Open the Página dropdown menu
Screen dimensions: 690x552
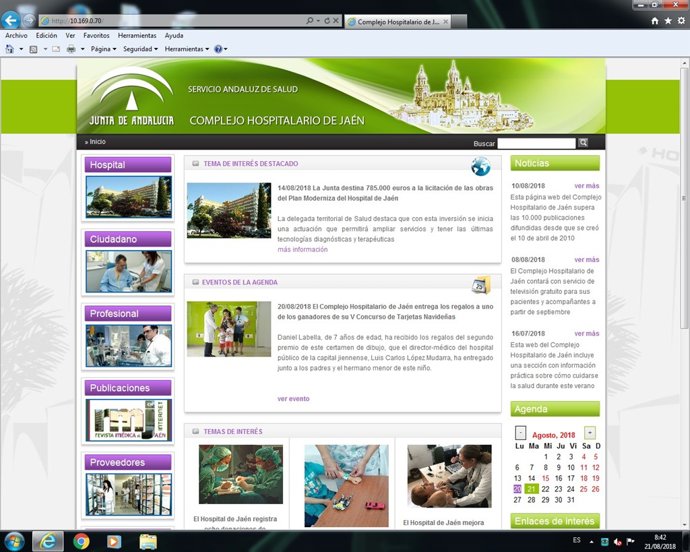pos(103,49)
